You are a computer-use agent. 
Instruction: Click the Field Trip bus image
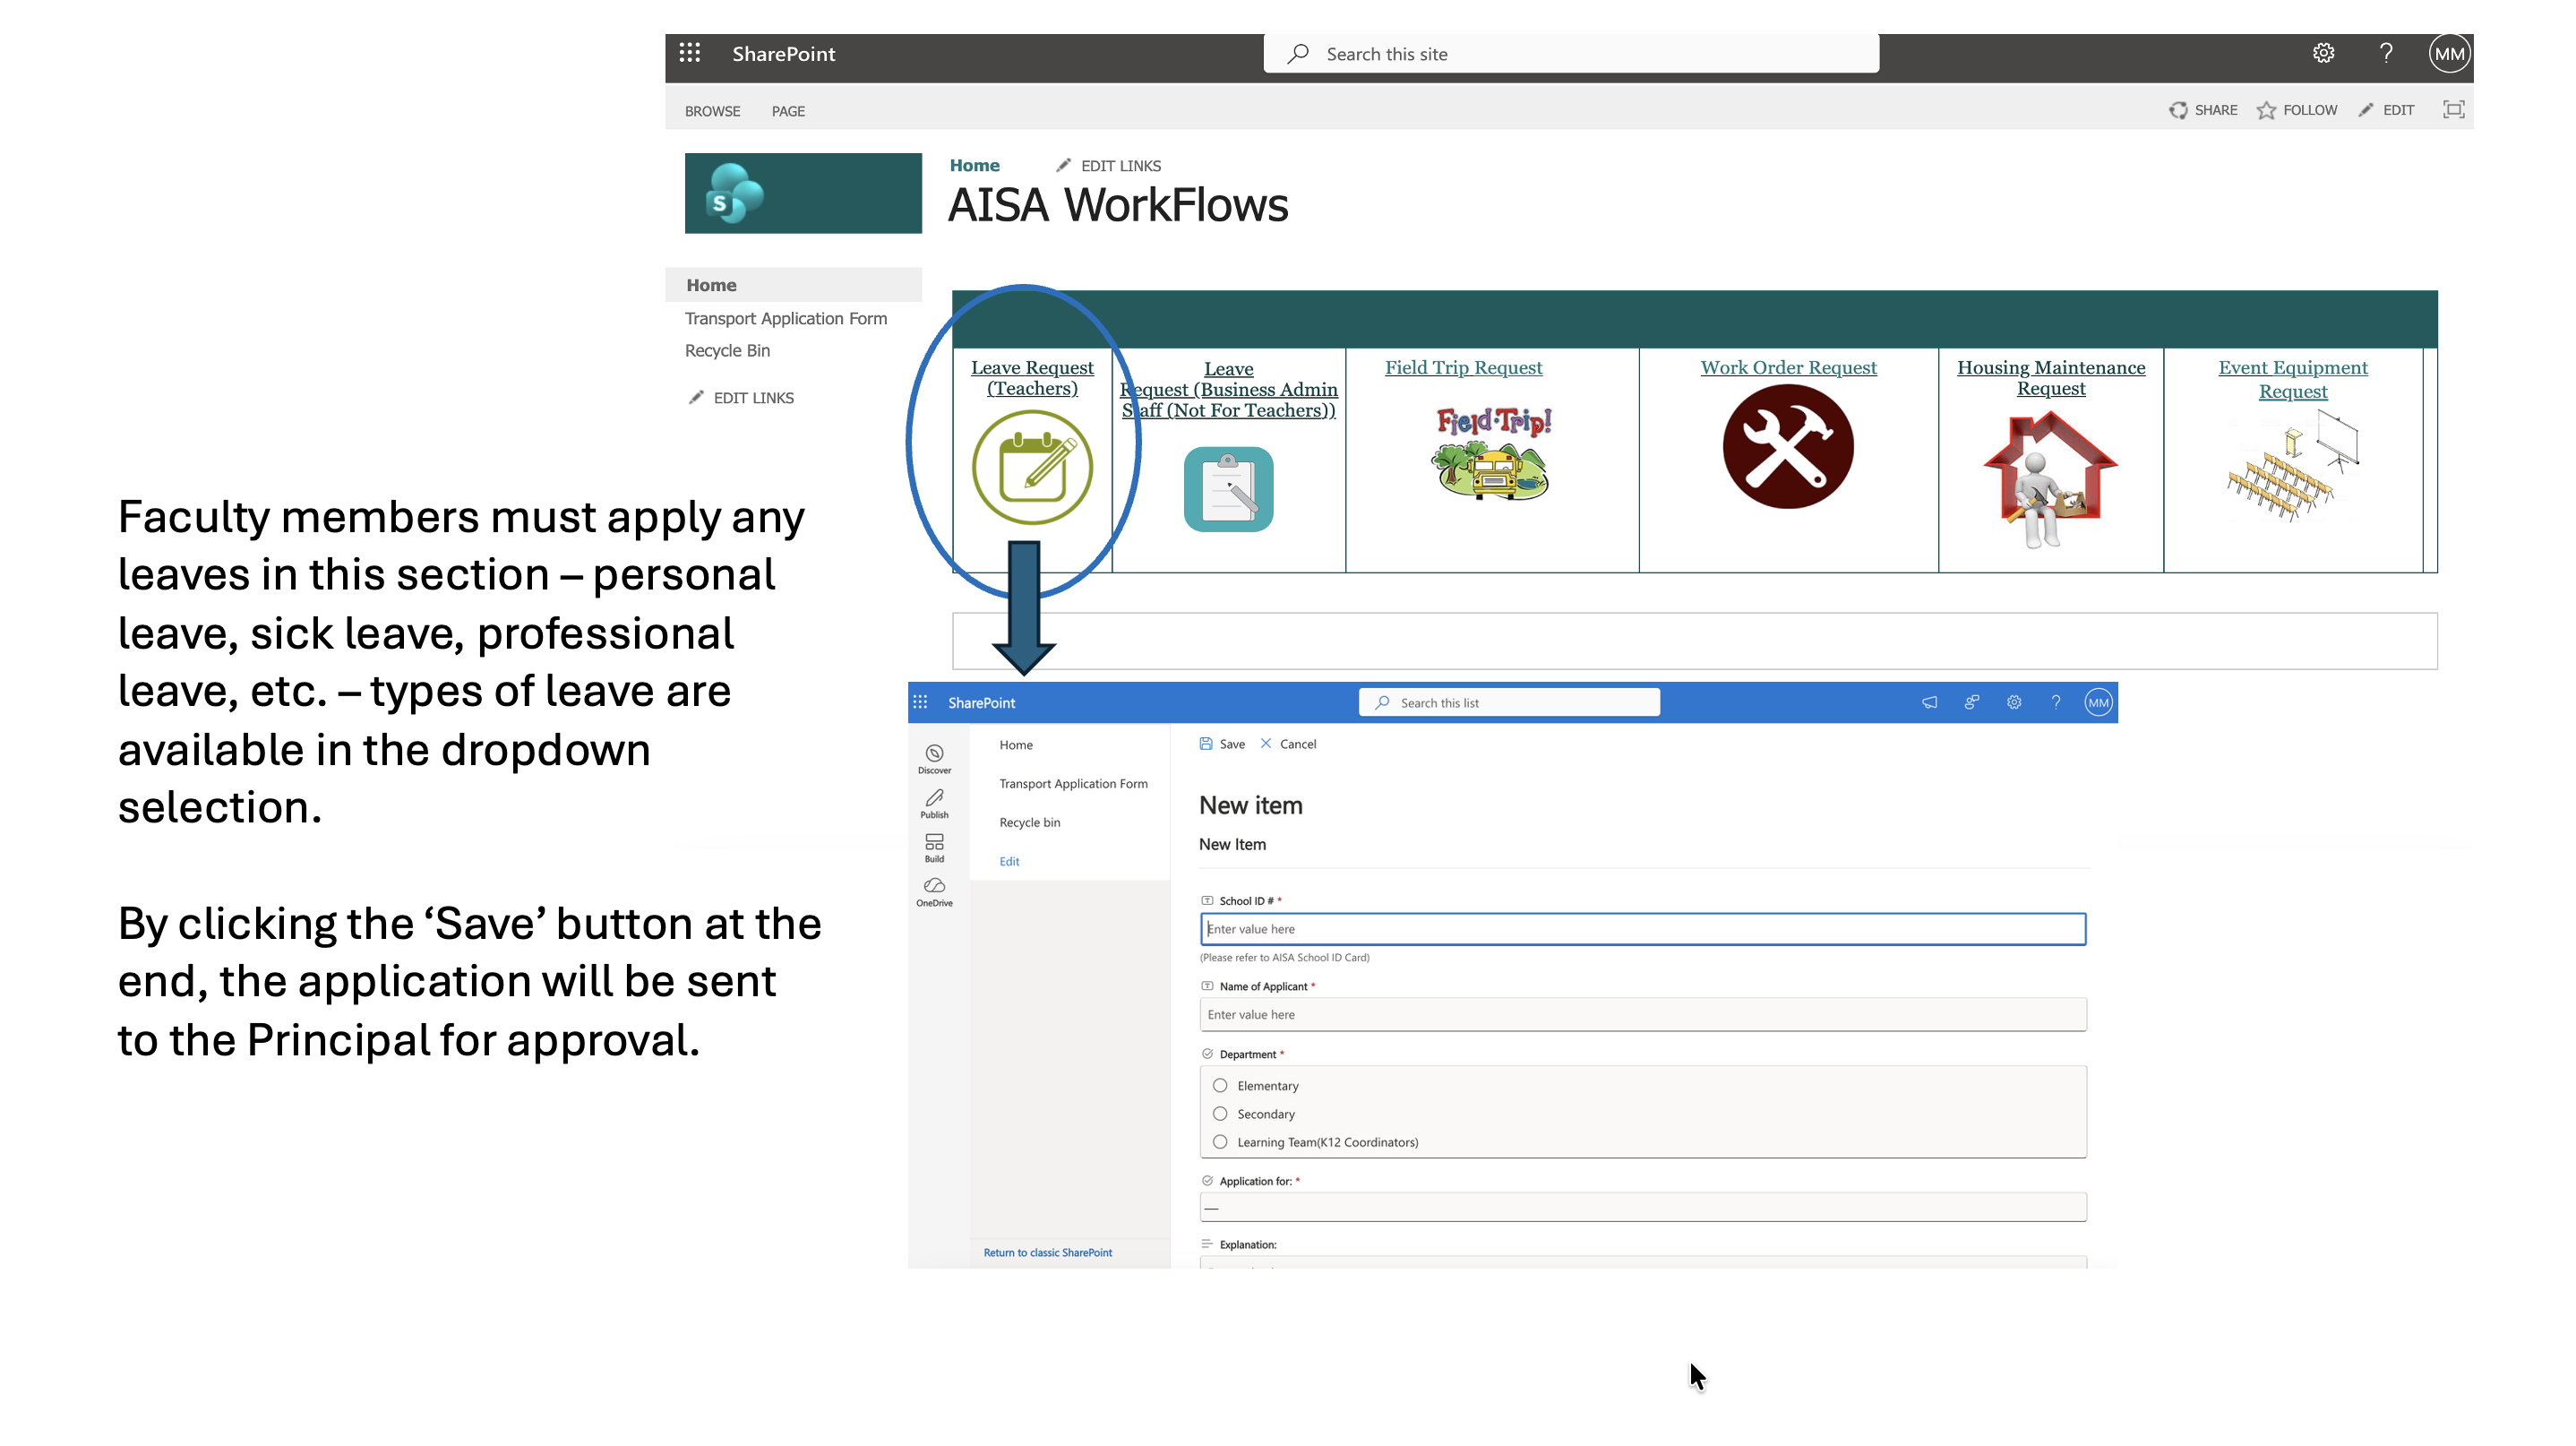point(1493,453)
